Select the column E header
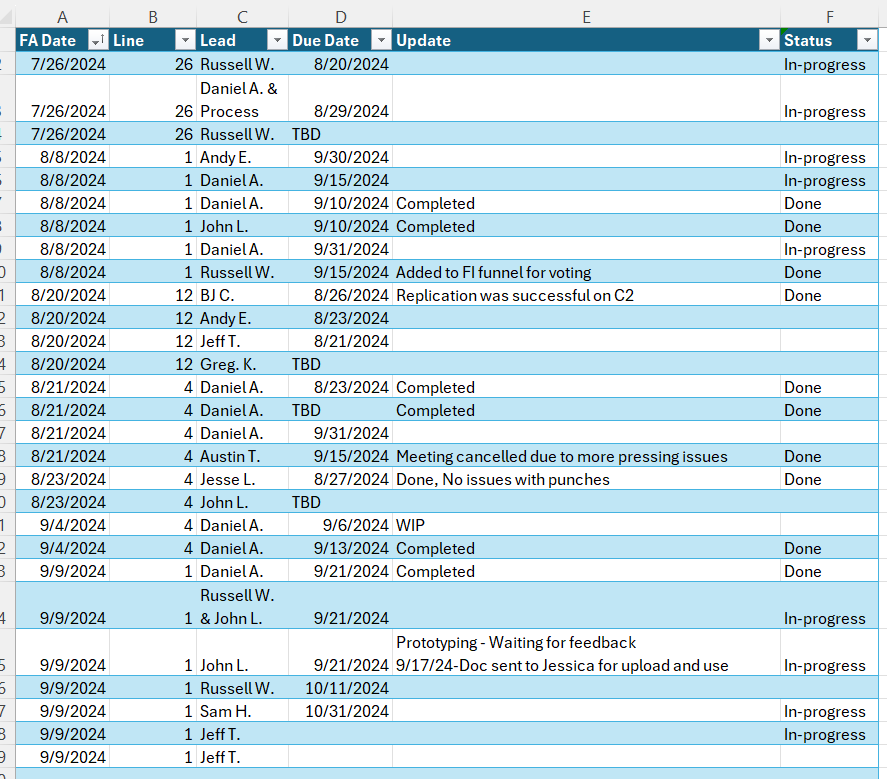The width and height of the screenshot is (887, 779). 586,17
